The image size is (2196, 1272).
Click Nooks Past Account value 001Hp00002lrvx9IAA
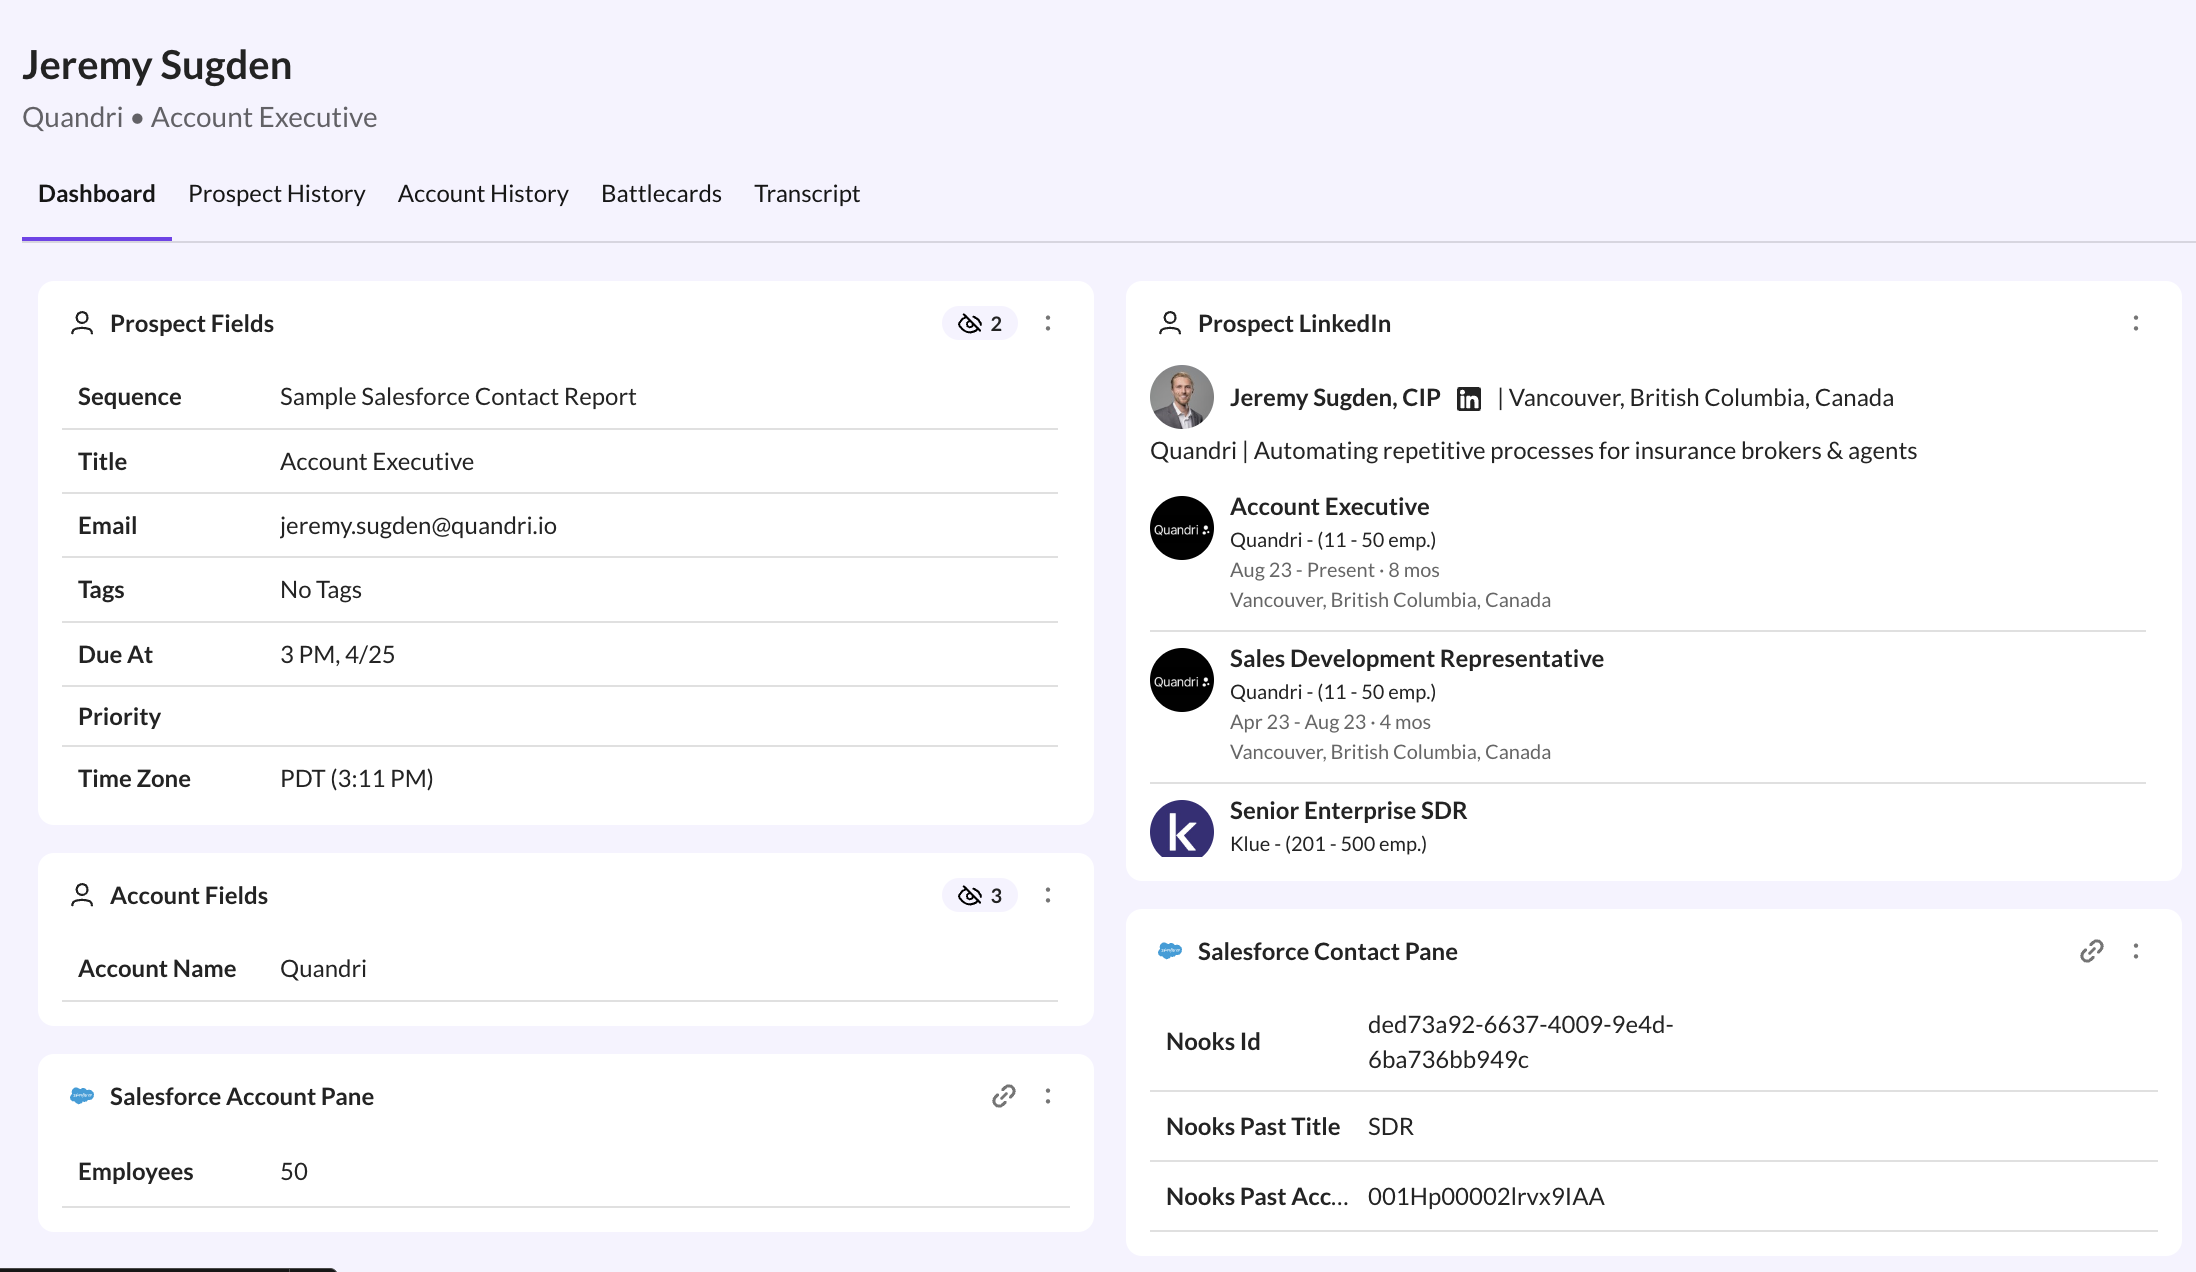[x=1486, y=1197]
